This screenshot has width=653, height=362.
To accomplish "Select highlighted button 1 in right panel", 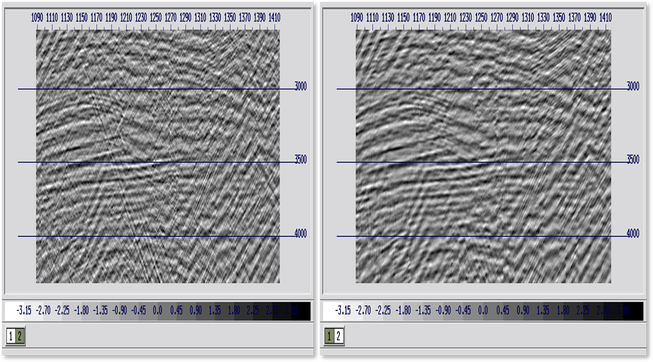I will (330, 336).
